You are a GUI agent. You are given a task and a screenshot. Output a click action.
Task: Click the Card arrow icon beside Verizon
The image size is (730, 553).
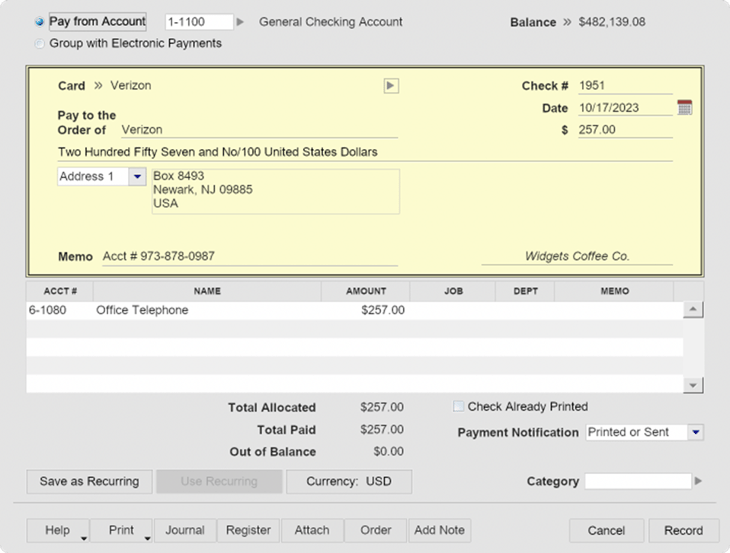coord(391,86)
